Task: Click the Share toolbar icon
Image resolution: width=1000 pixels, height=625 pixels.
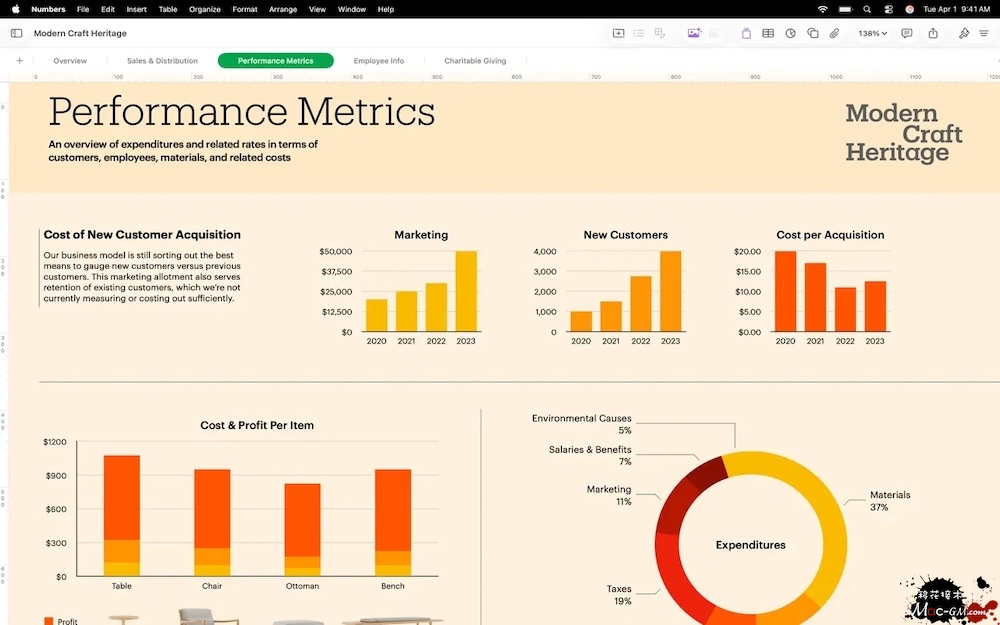Action: click(x=933, y=33)
